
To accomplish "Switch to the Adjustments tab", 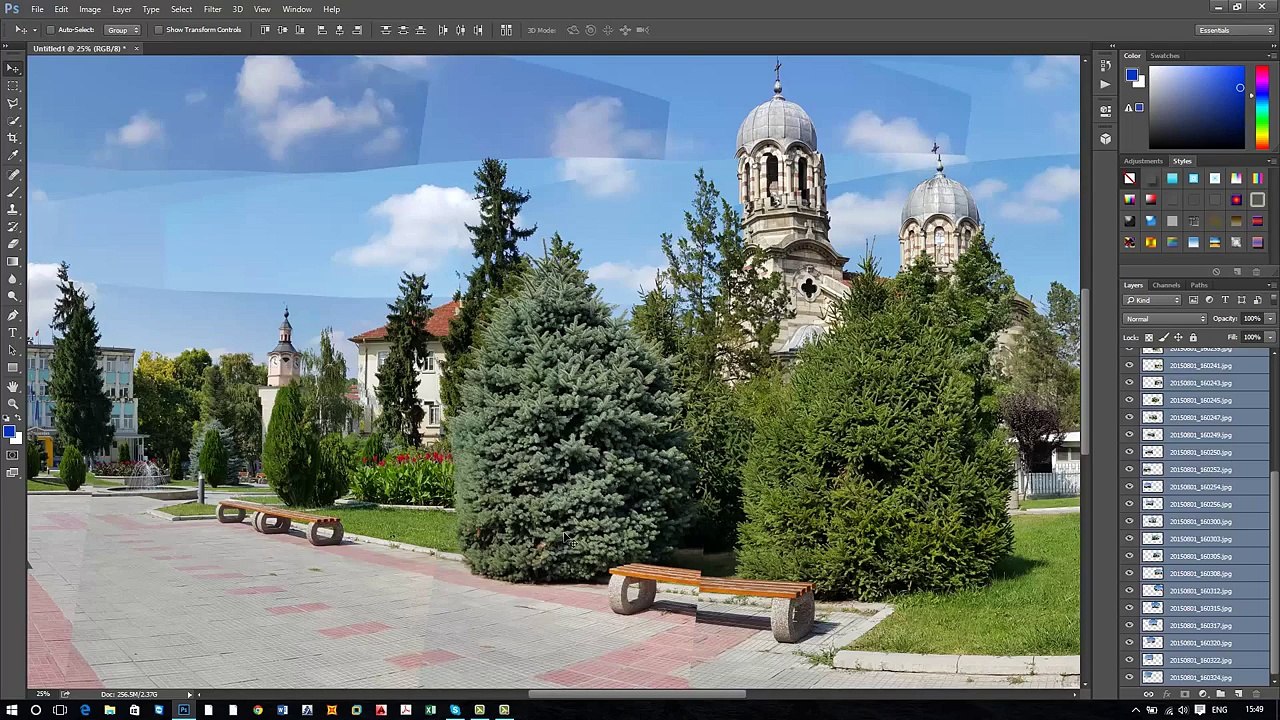I will pos(1143,161).
